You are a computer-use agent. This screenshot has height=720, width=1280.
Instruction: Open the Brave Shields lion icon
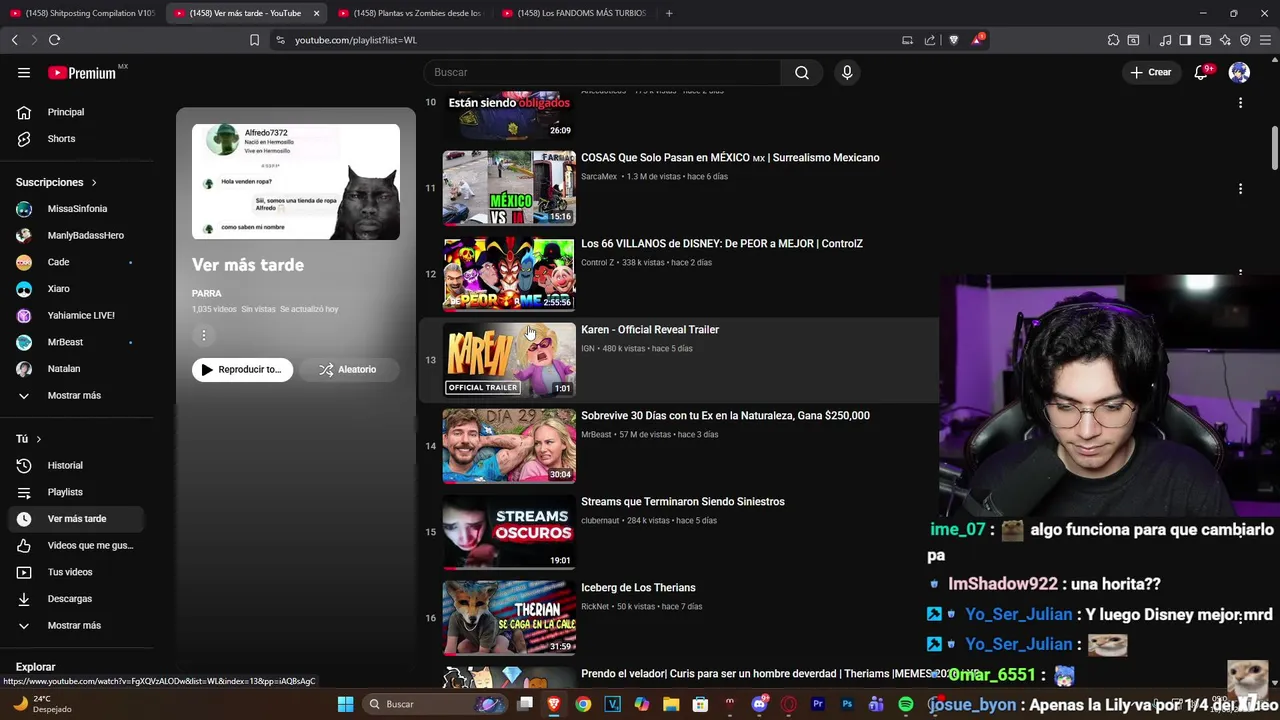953,40
